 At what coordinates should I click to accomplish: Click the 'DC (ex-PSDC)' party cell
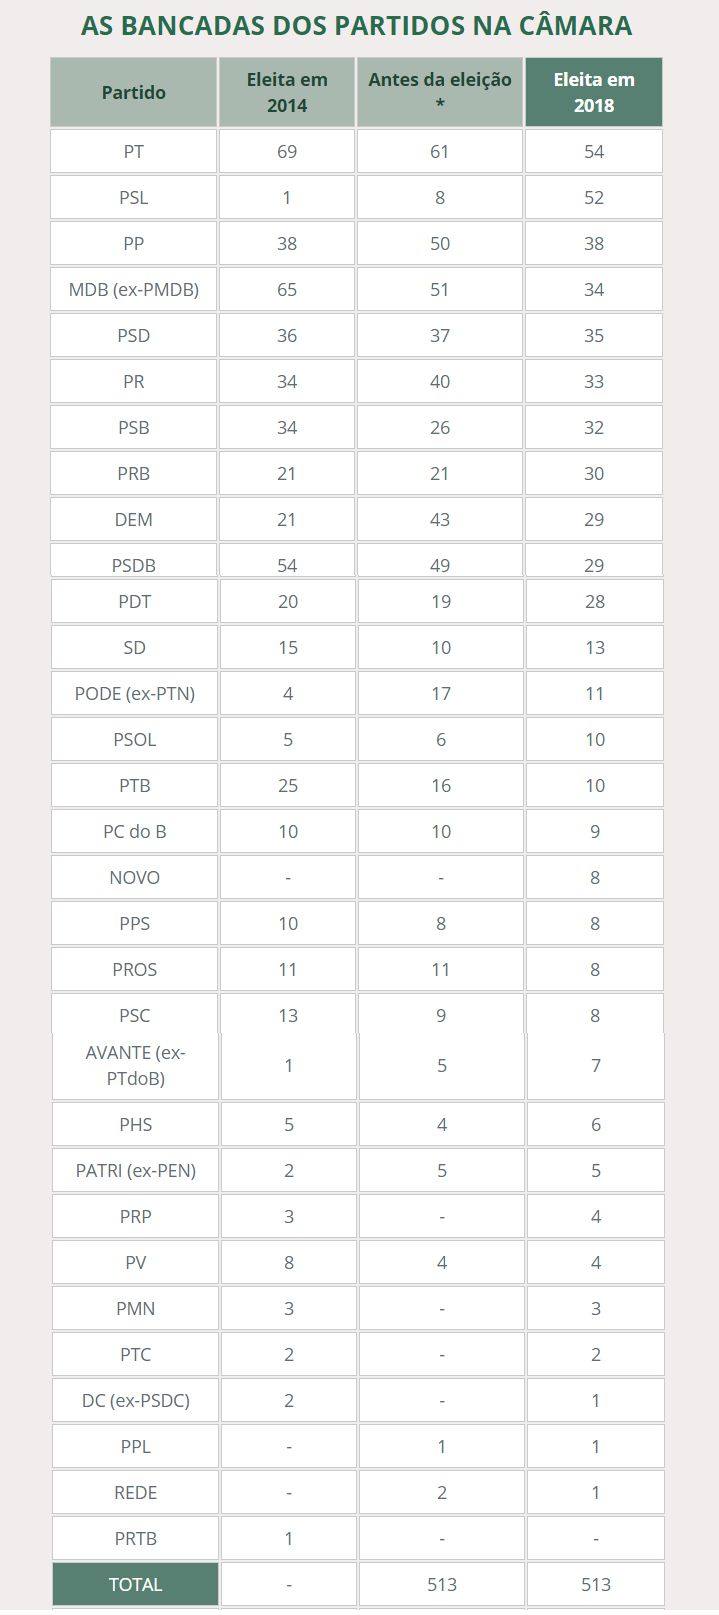136,1401
